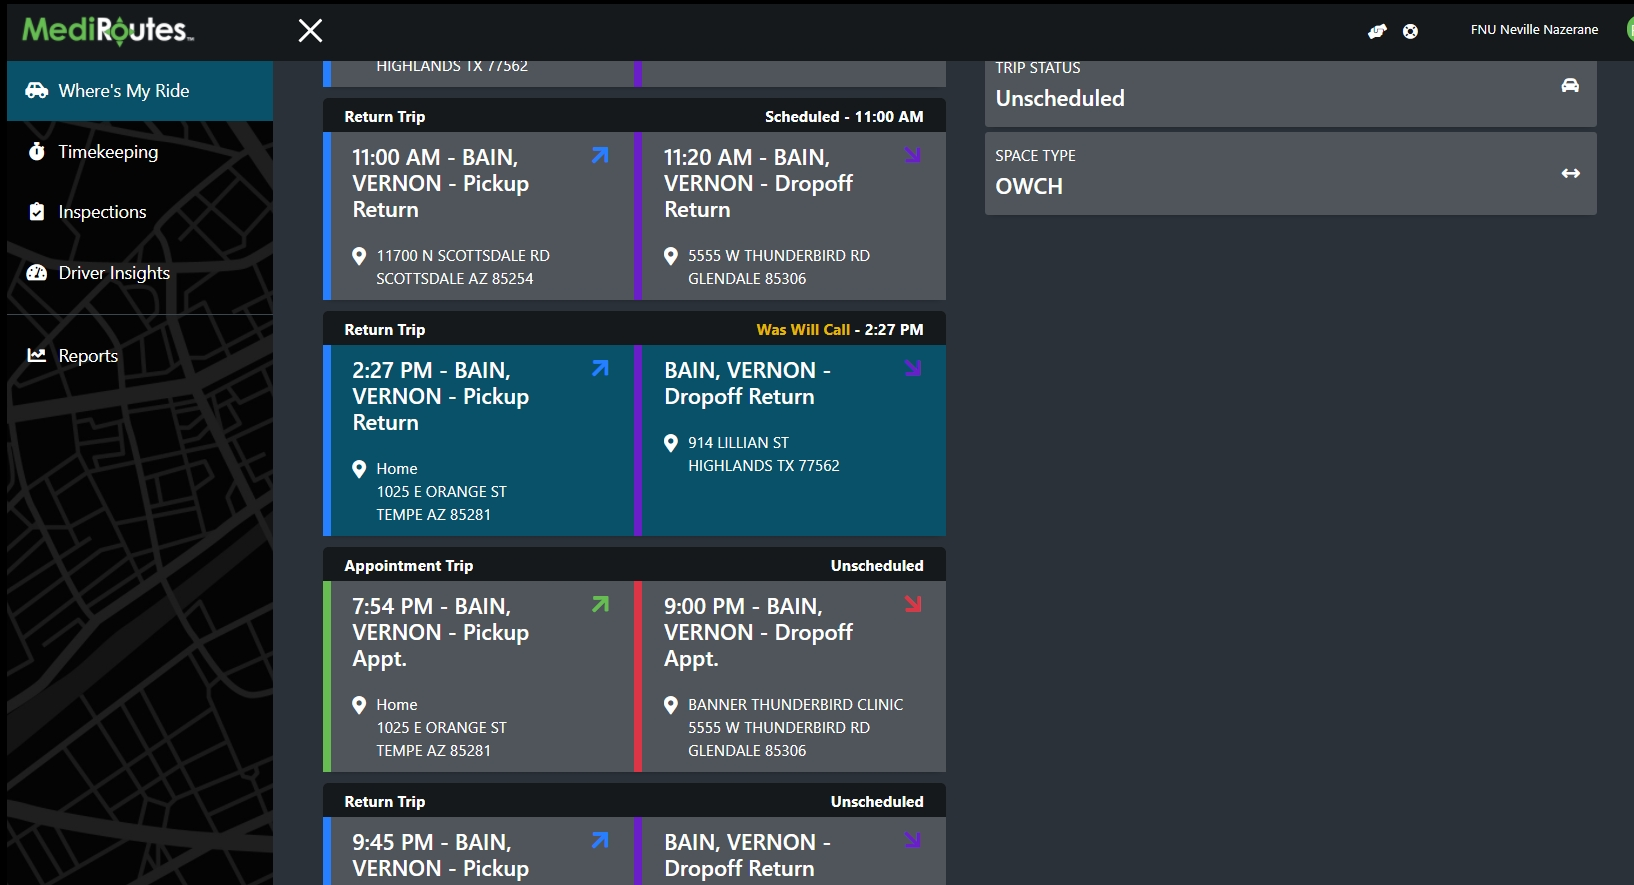Click the blue arrow on 9:45 PM pickup
This screenshot has height=885, width=1634.
pyautogui.click(x=600, y=840)
